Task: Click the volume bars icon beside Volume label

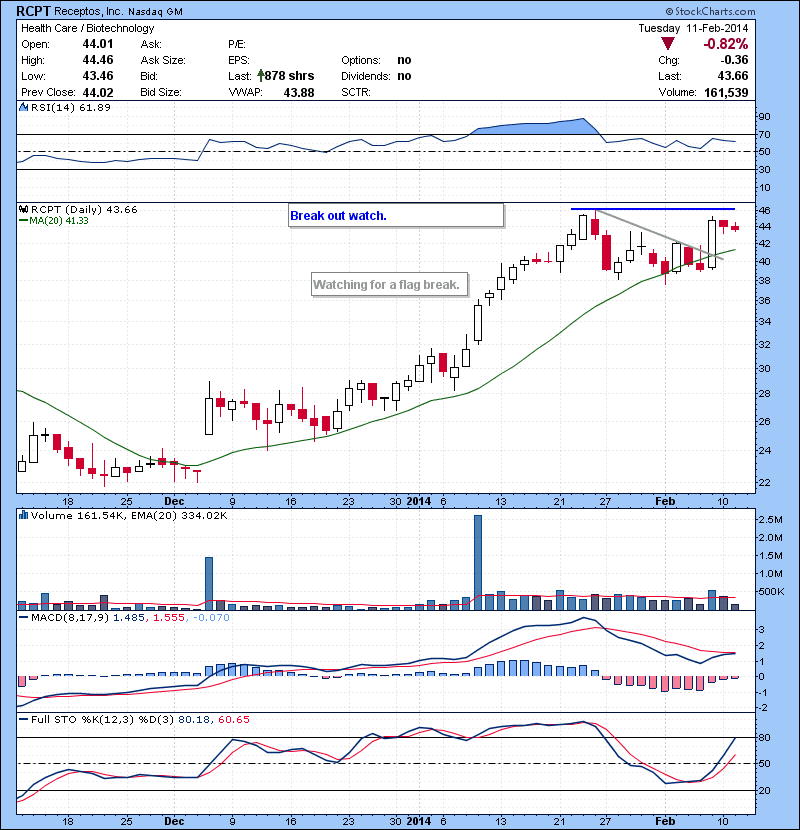Action: pyautogui.click(x=23, y=515)
